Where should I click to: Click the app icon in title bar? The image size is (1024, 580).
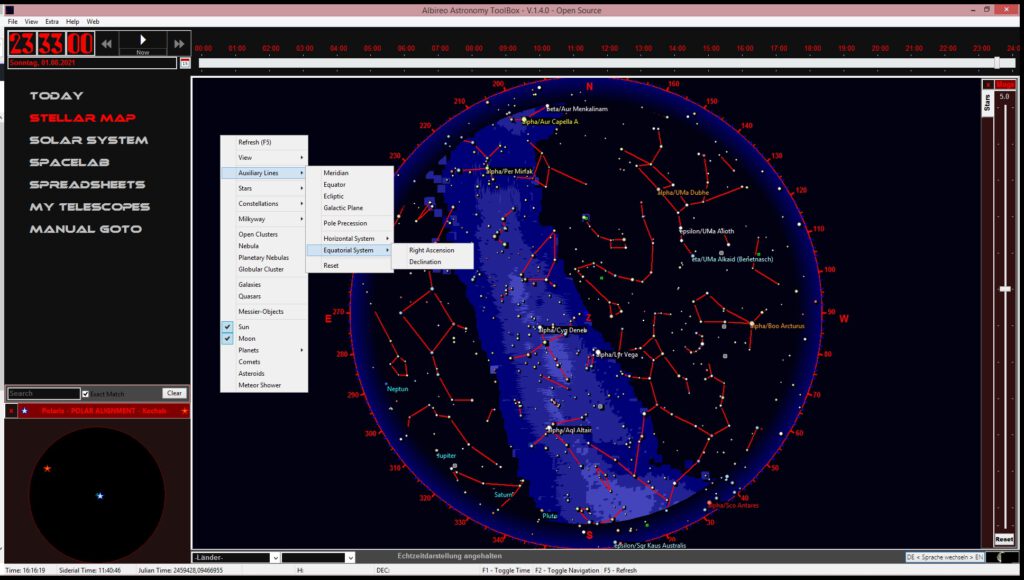[x=9, y=10]
